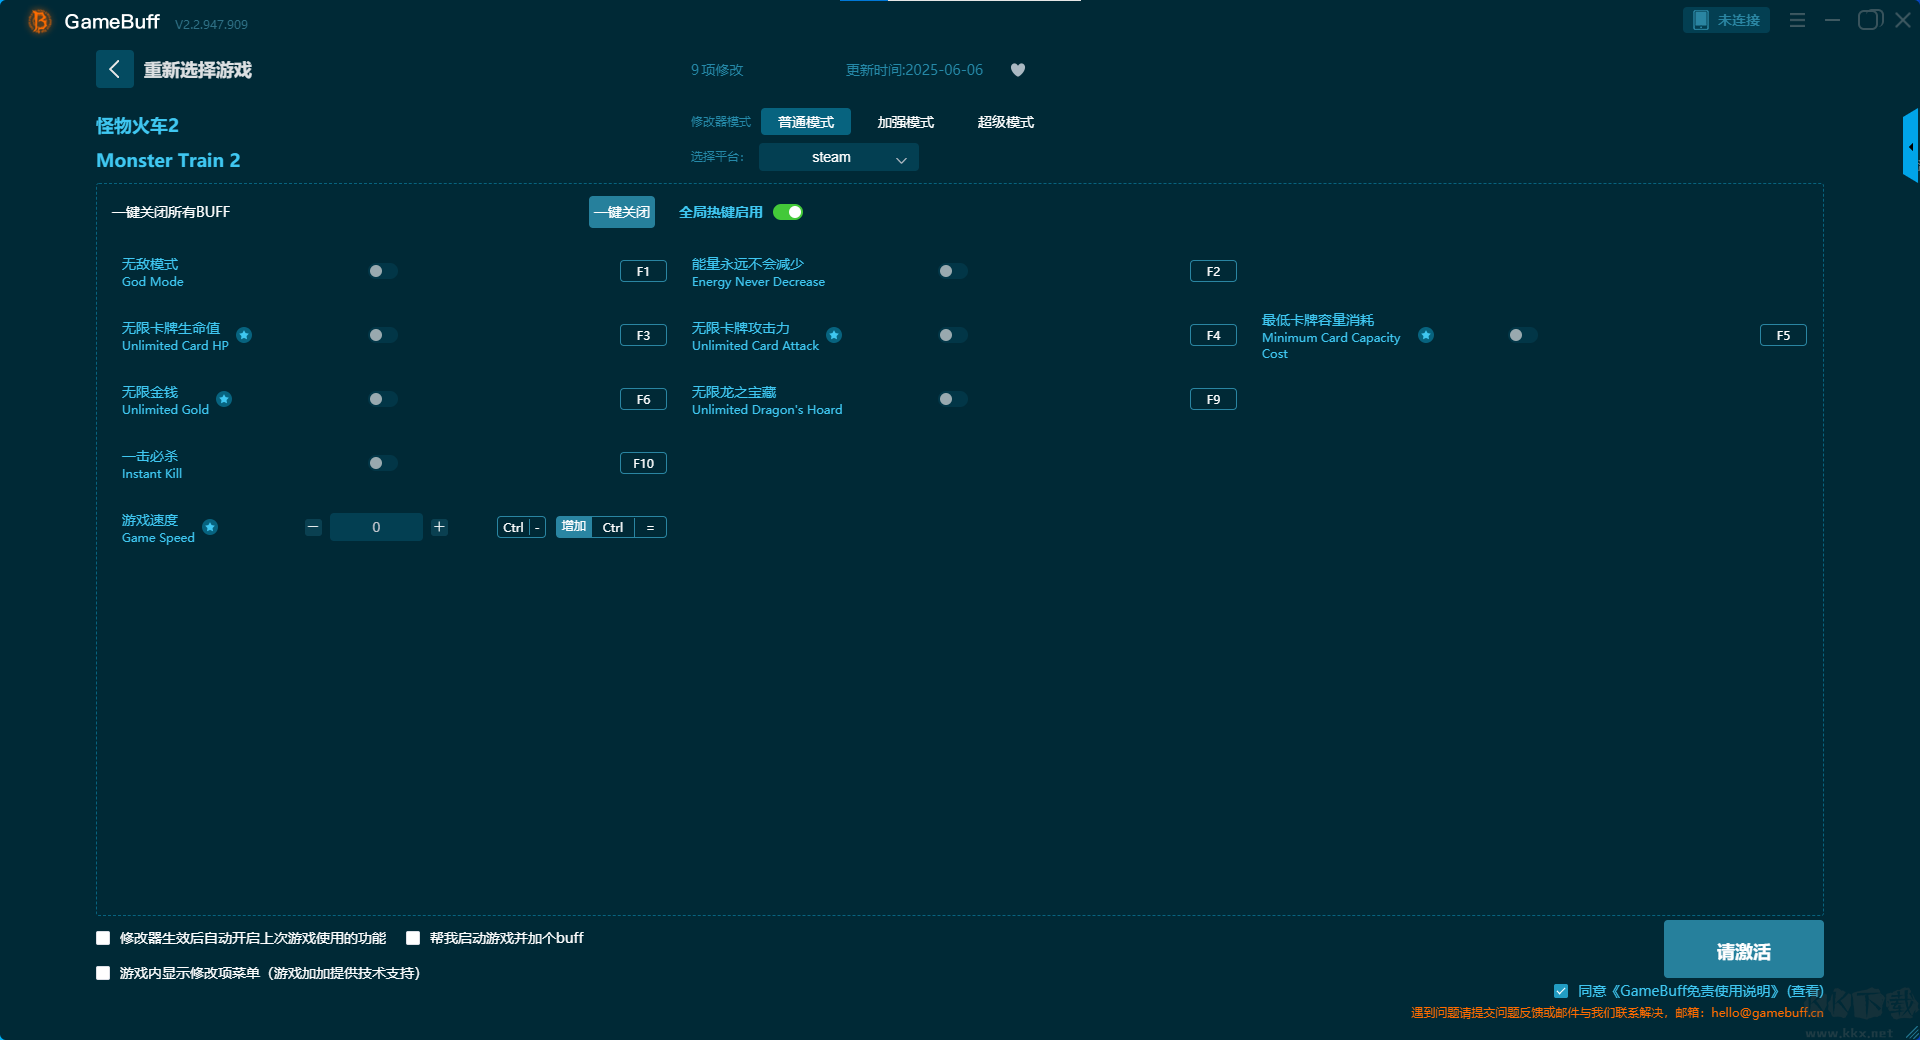Click the minus icon for Game Speed

coord(313,527)
